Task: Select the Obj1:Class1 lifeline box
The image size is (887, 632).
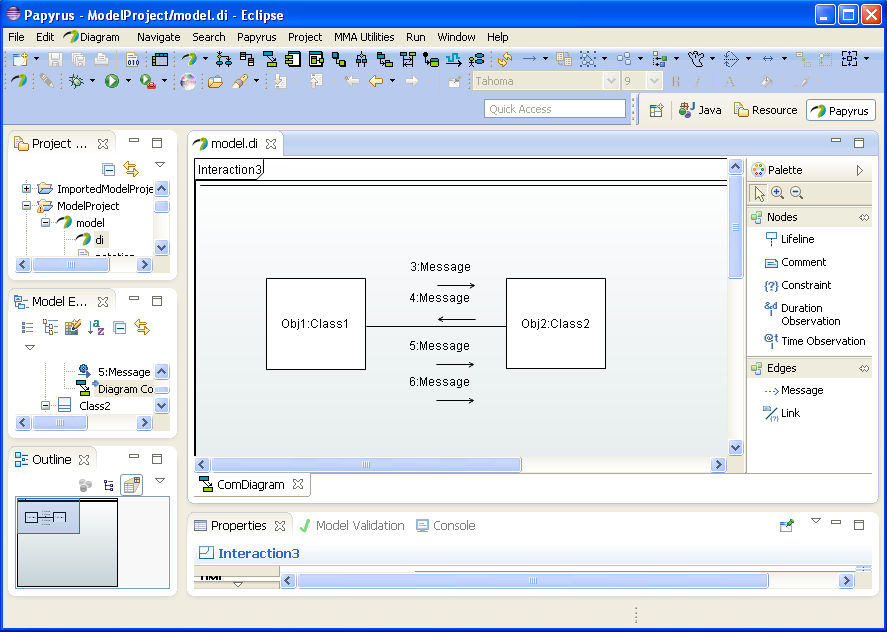Action: (x=316, y=324)
